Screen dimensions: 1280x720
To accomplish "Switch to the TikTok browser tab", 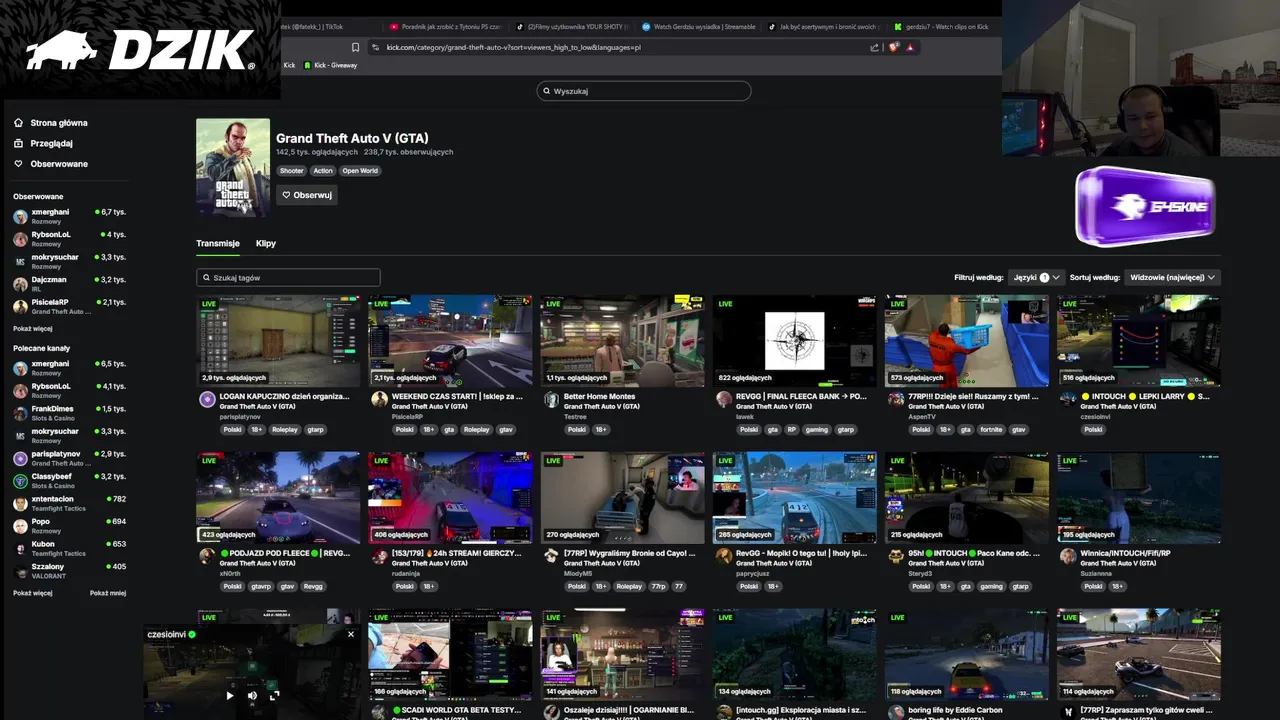I will pyautogui.click(x=313, y=27).
